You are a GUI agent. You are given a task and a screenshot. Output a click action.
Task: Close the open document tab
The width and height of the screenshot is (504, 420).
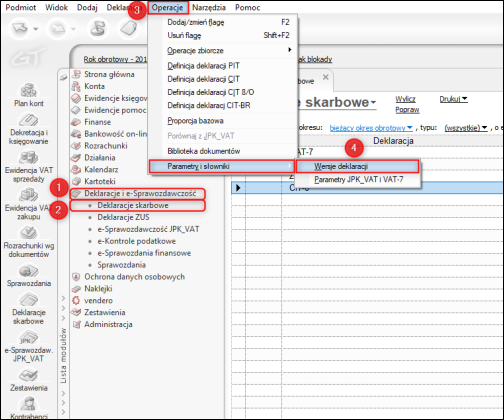click(x=326, y=77)
